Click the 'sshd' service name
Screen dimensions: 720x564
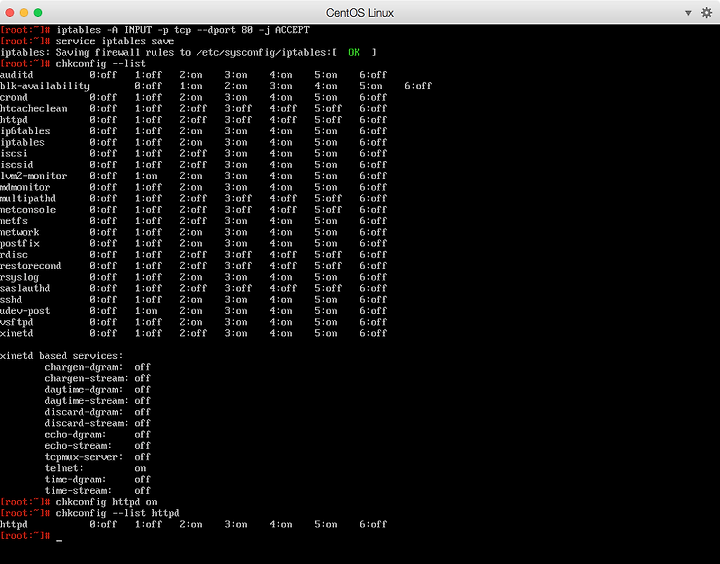11,299
